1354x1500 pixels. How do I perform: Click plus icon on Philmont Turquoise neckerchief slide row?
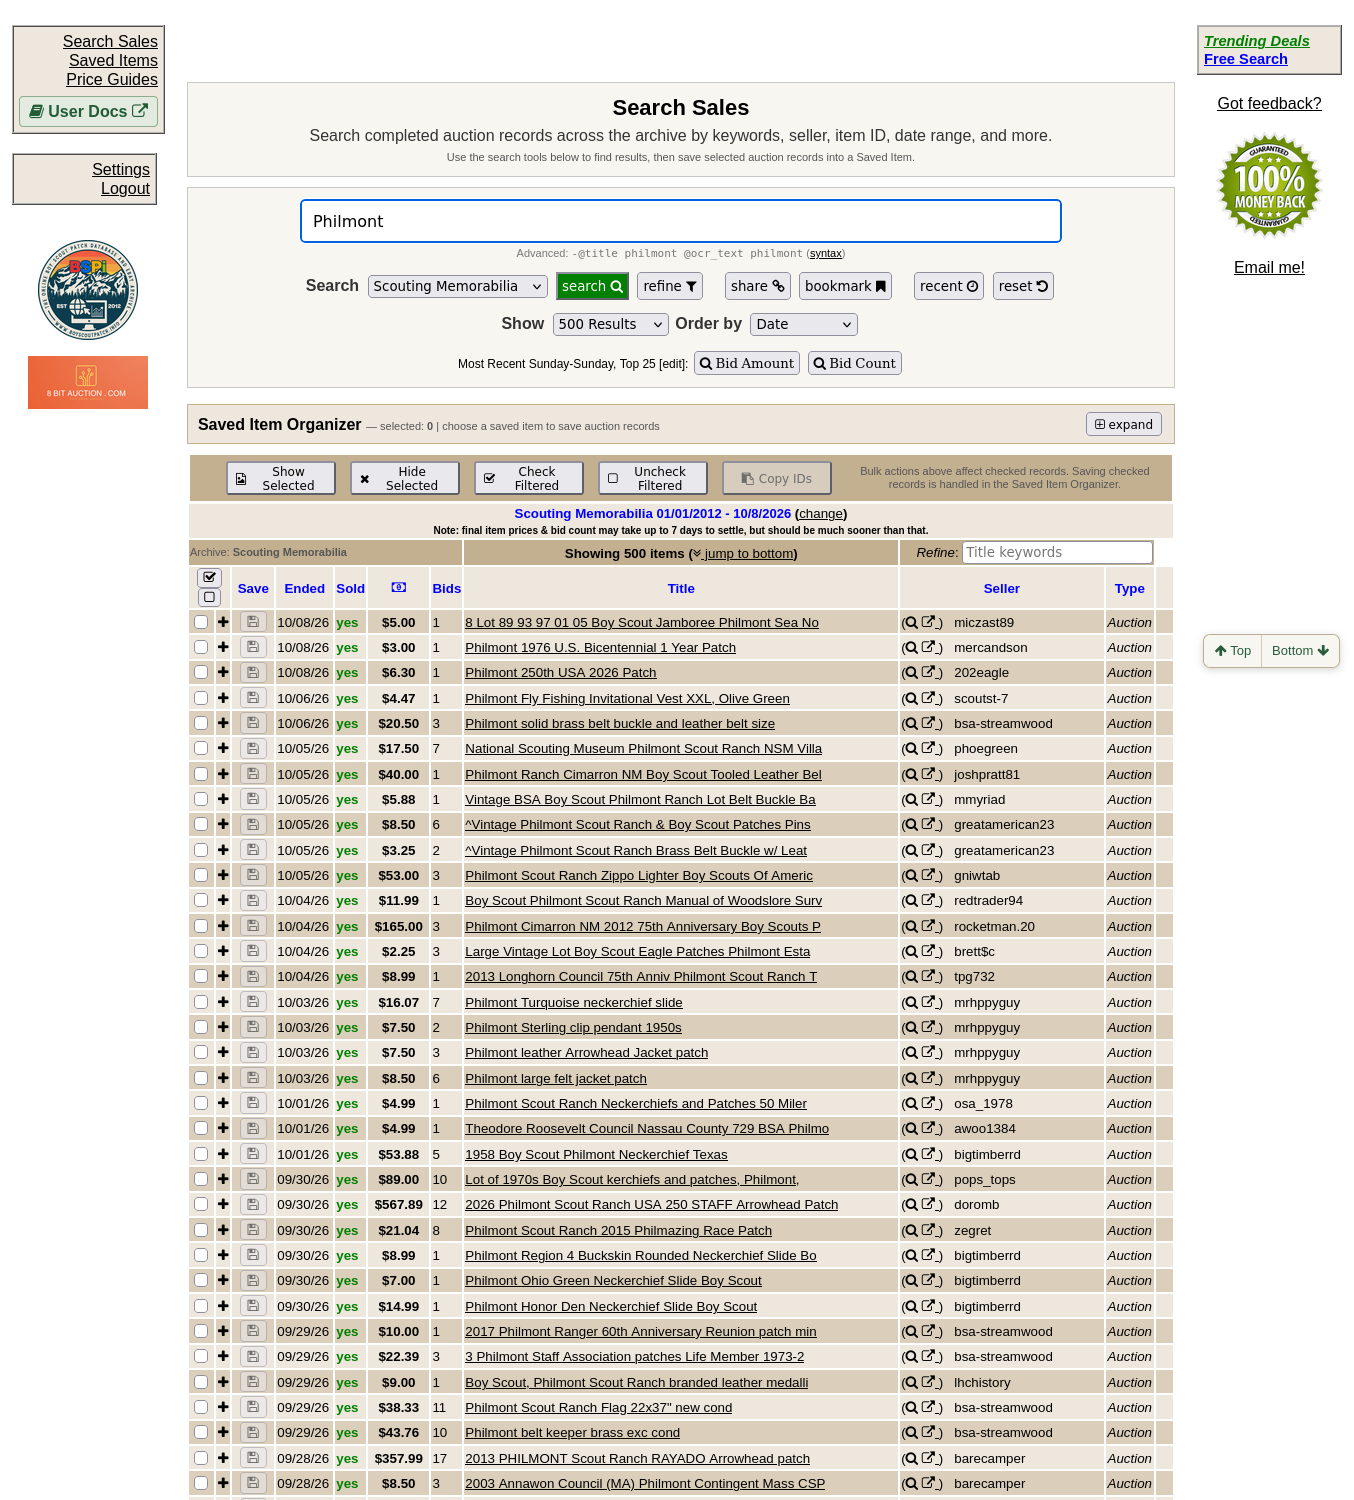(223, 1002)
